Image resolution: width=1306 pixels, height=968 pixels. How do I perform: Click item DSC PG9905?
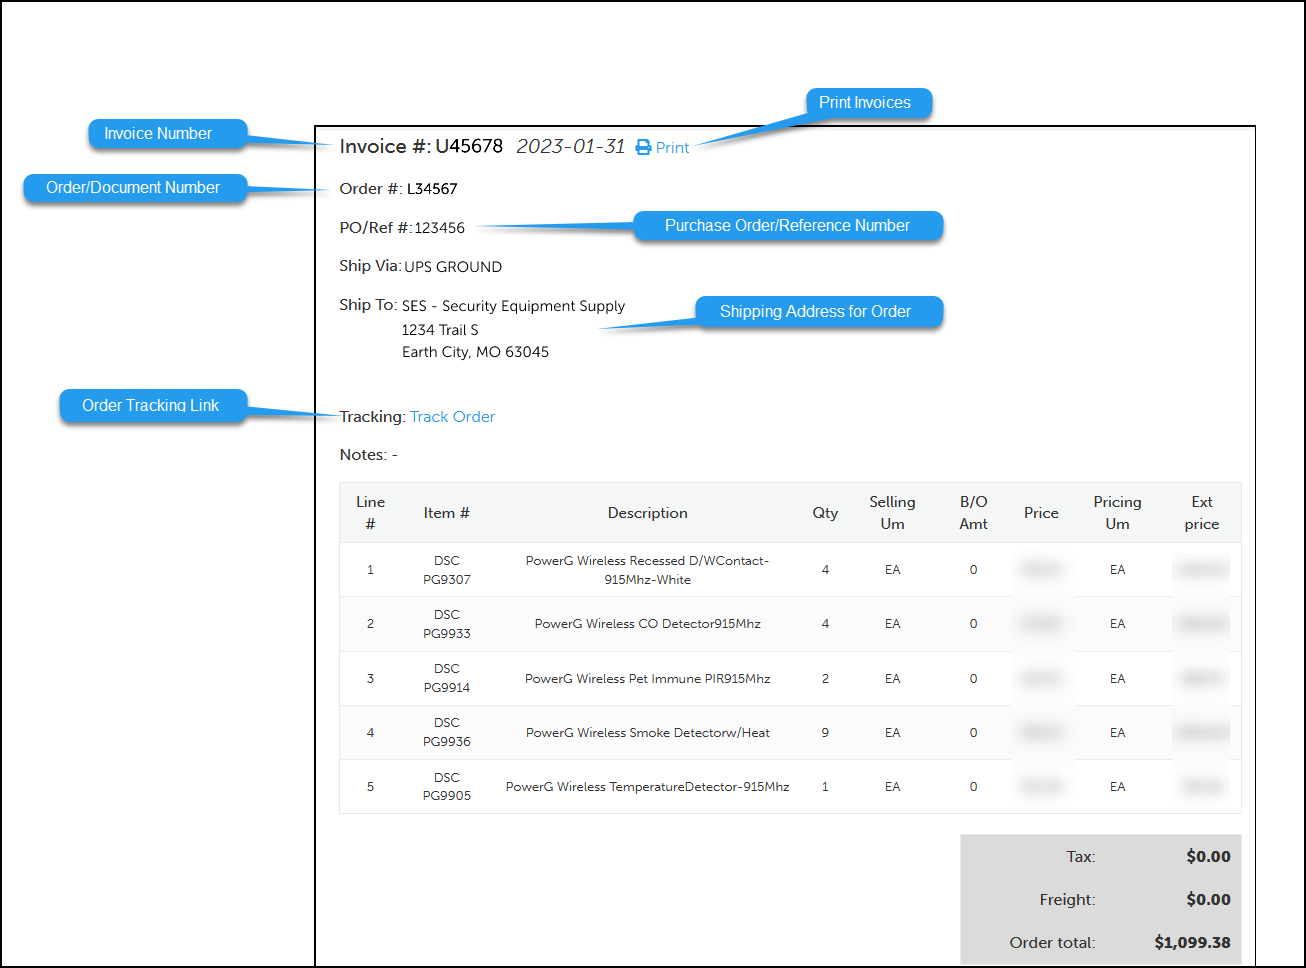[x=447, y=787]
